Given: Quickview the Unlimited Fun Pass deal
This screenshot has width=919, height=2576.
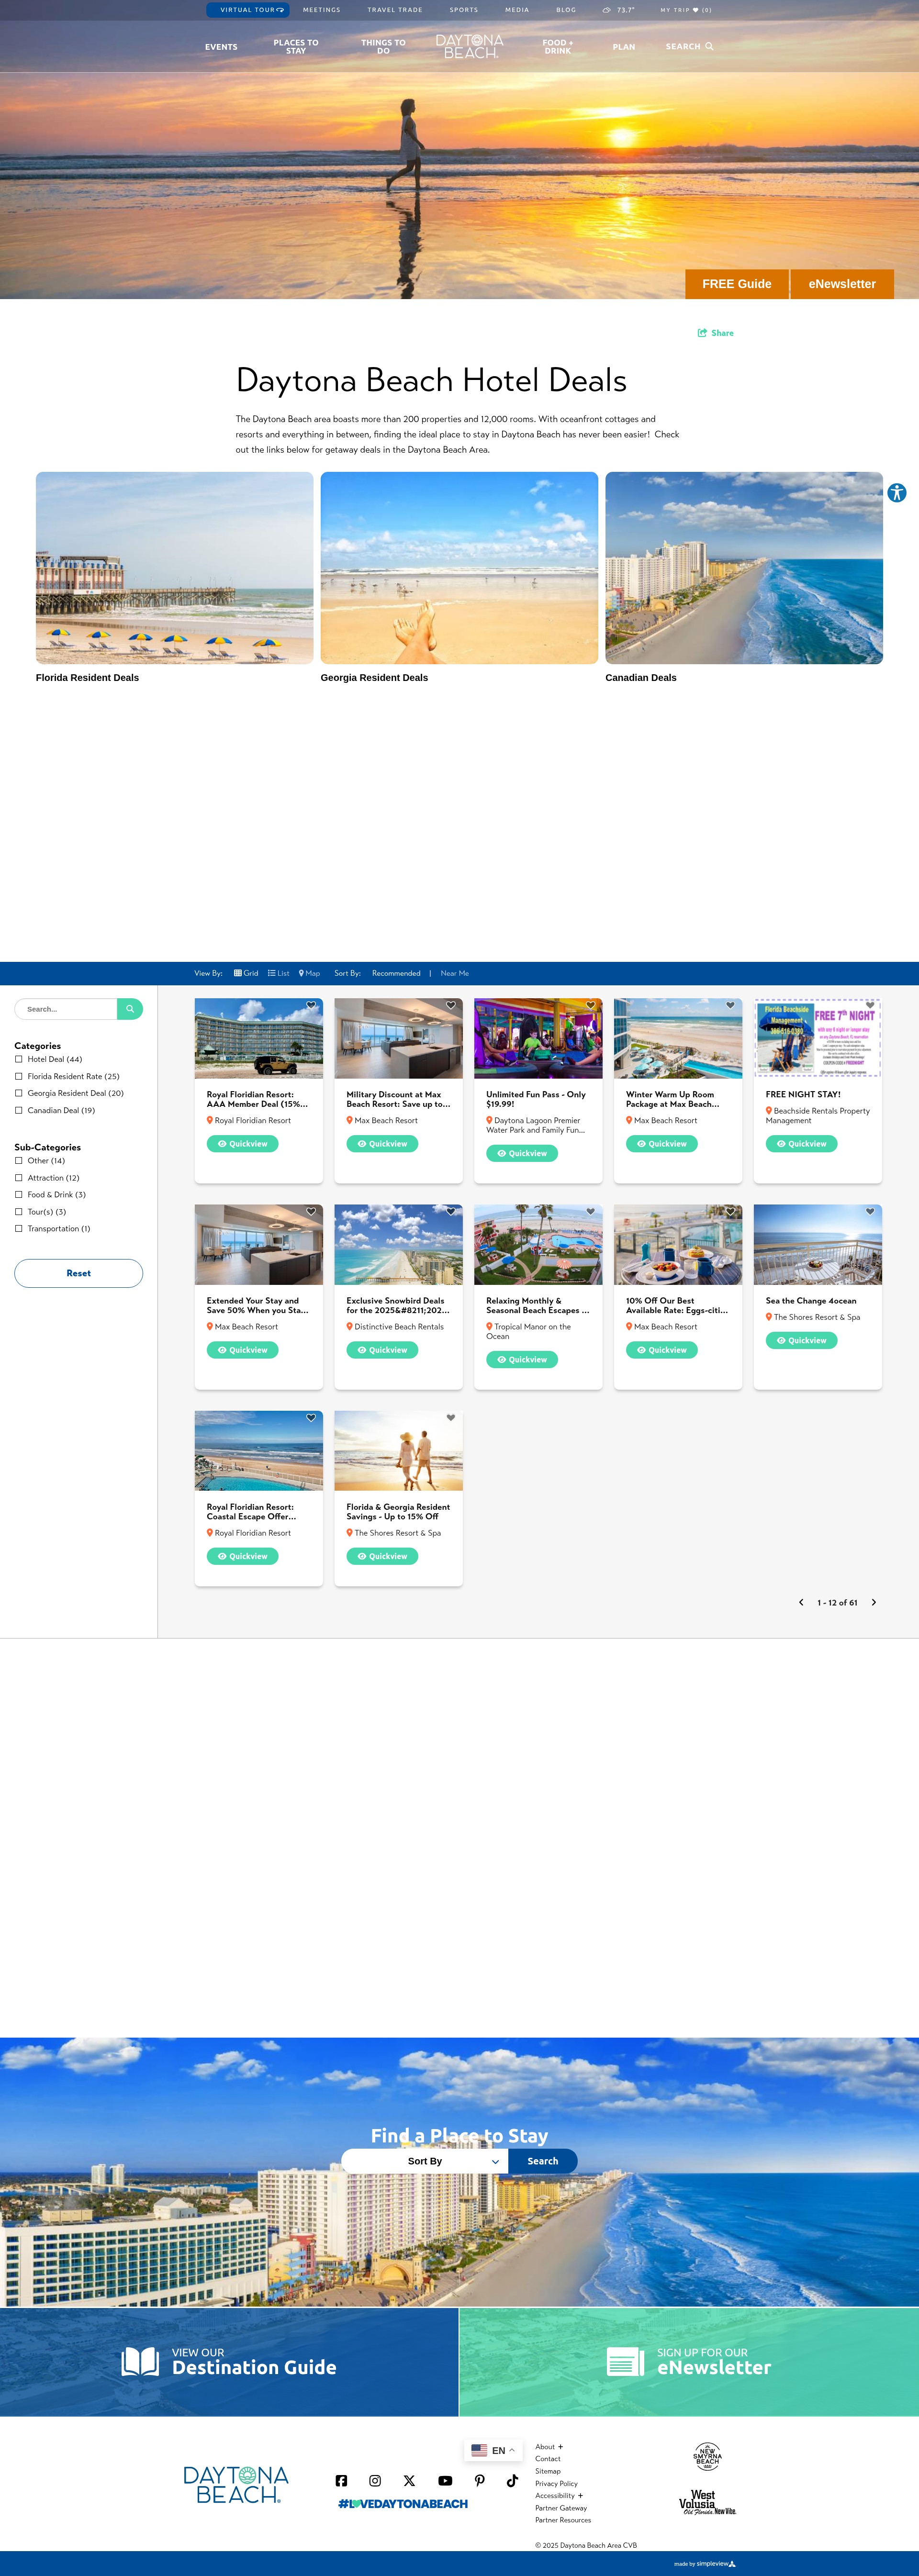Looking at the screenshot, I should tap(522, 1153).
